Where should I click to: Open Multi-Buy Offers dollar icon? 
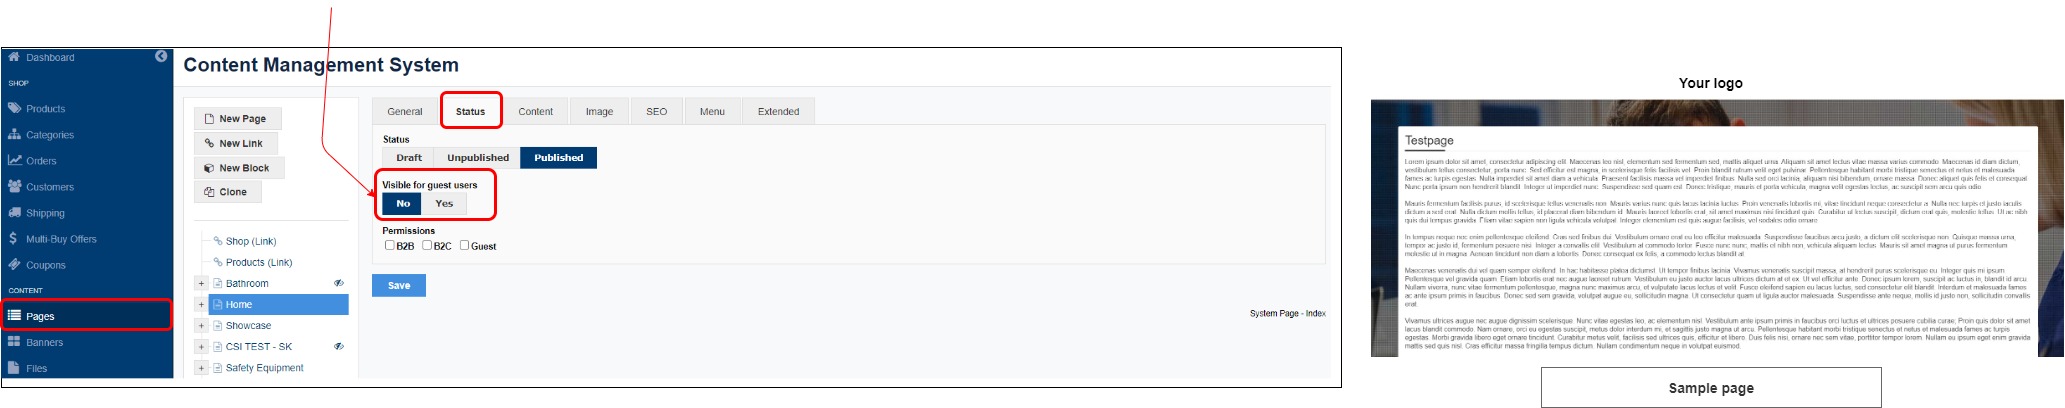point(13,239)
